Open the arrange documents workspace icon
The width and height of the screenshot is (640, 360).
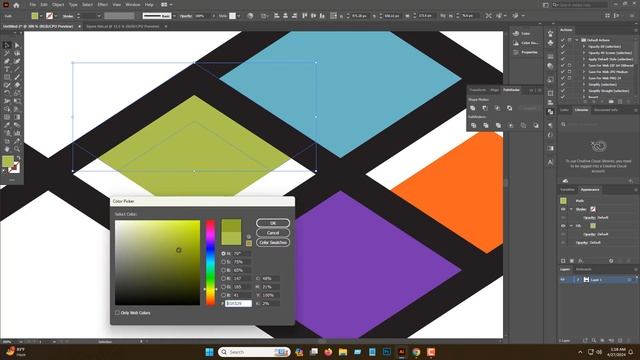coord(166,5)
